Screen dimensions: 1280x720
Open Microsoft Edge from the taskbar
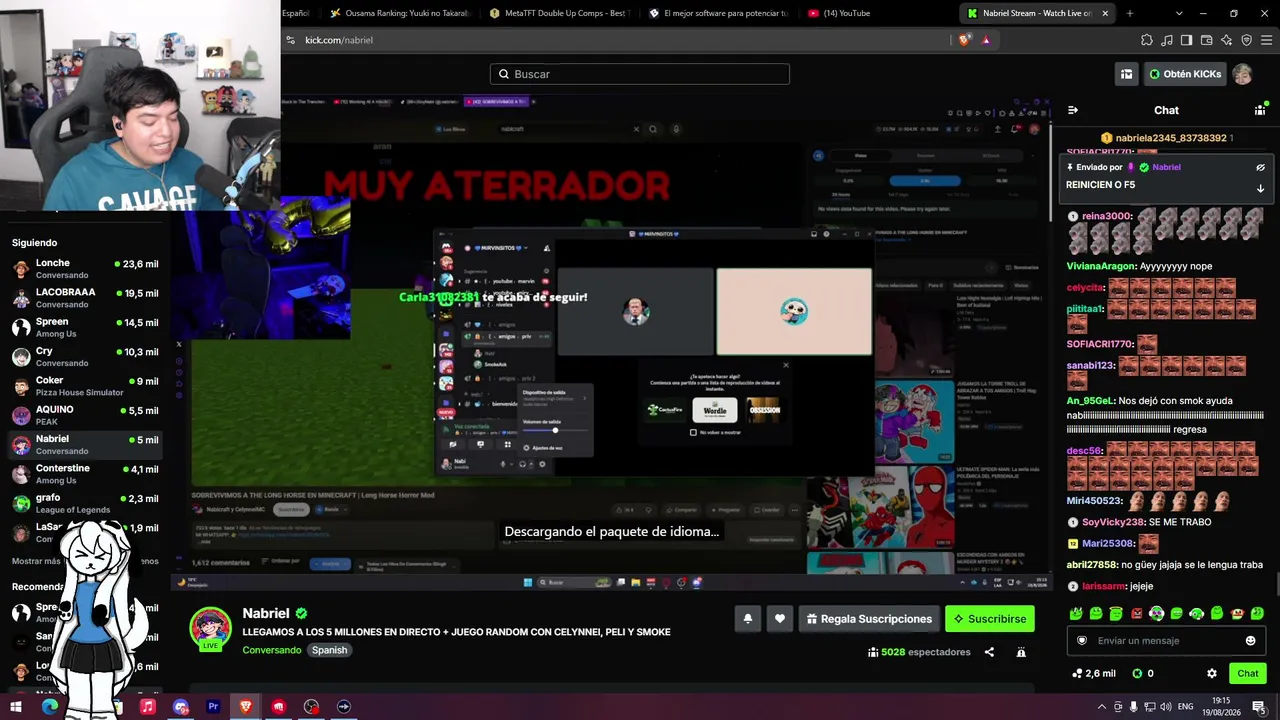(x=50, y=707)
